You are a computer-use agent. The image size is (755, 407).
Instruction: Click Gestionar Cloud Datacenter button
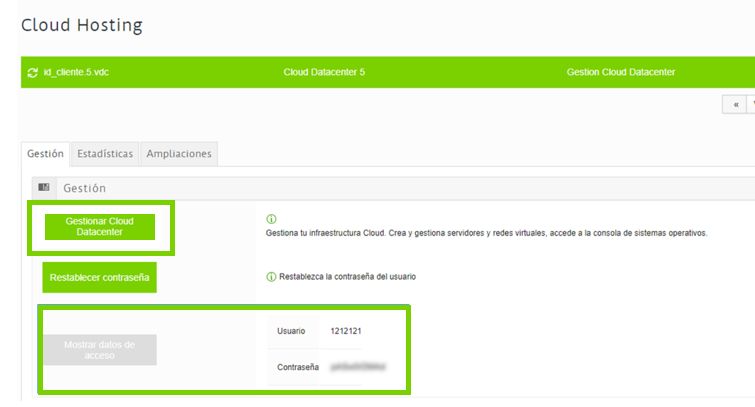point(100,227)
